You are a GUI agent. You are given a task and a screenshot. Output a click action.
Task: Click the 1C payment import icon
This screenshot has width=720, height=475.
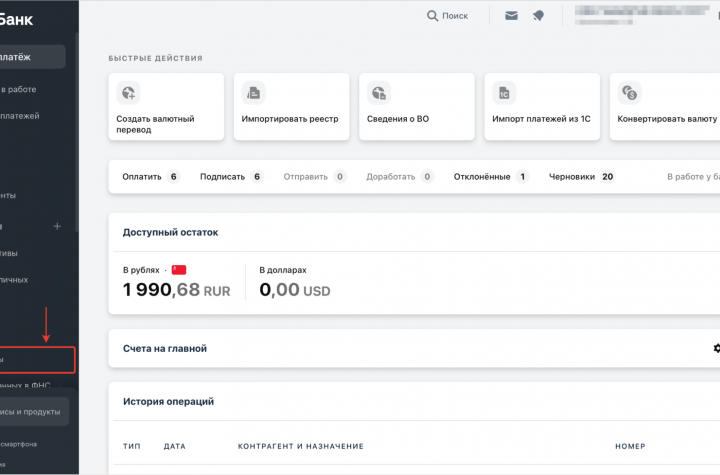(505, 93)
